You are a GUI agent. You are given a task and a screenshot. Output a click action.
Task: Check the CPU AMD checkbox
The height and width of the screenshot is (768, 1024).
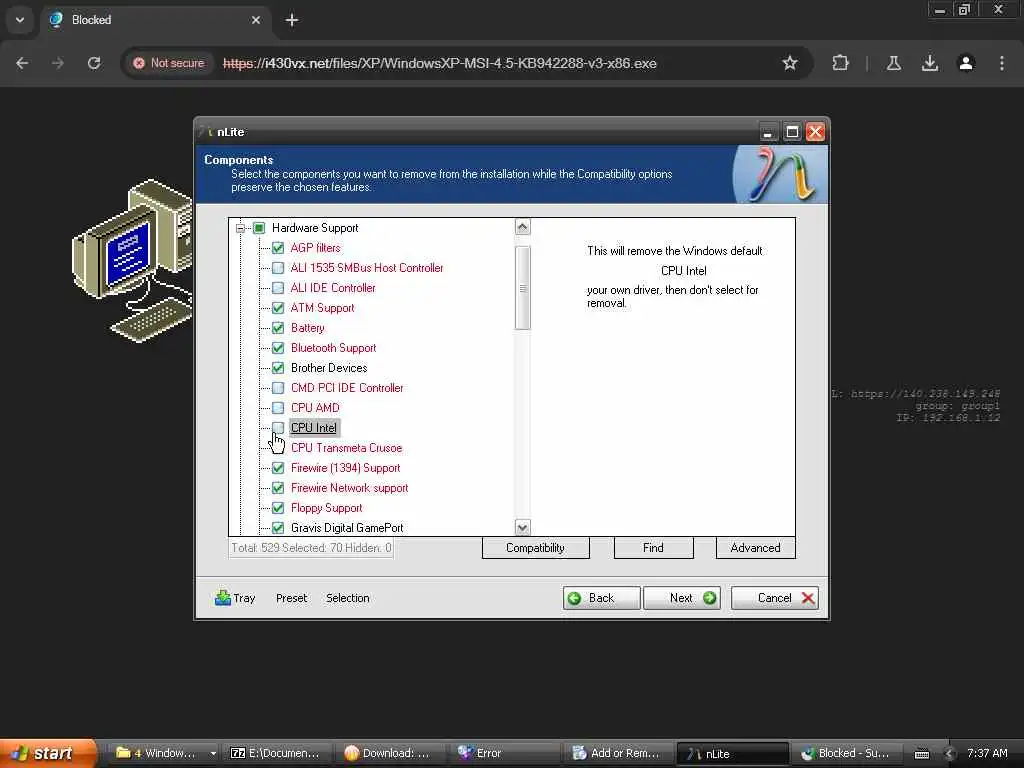pos(278,408)
